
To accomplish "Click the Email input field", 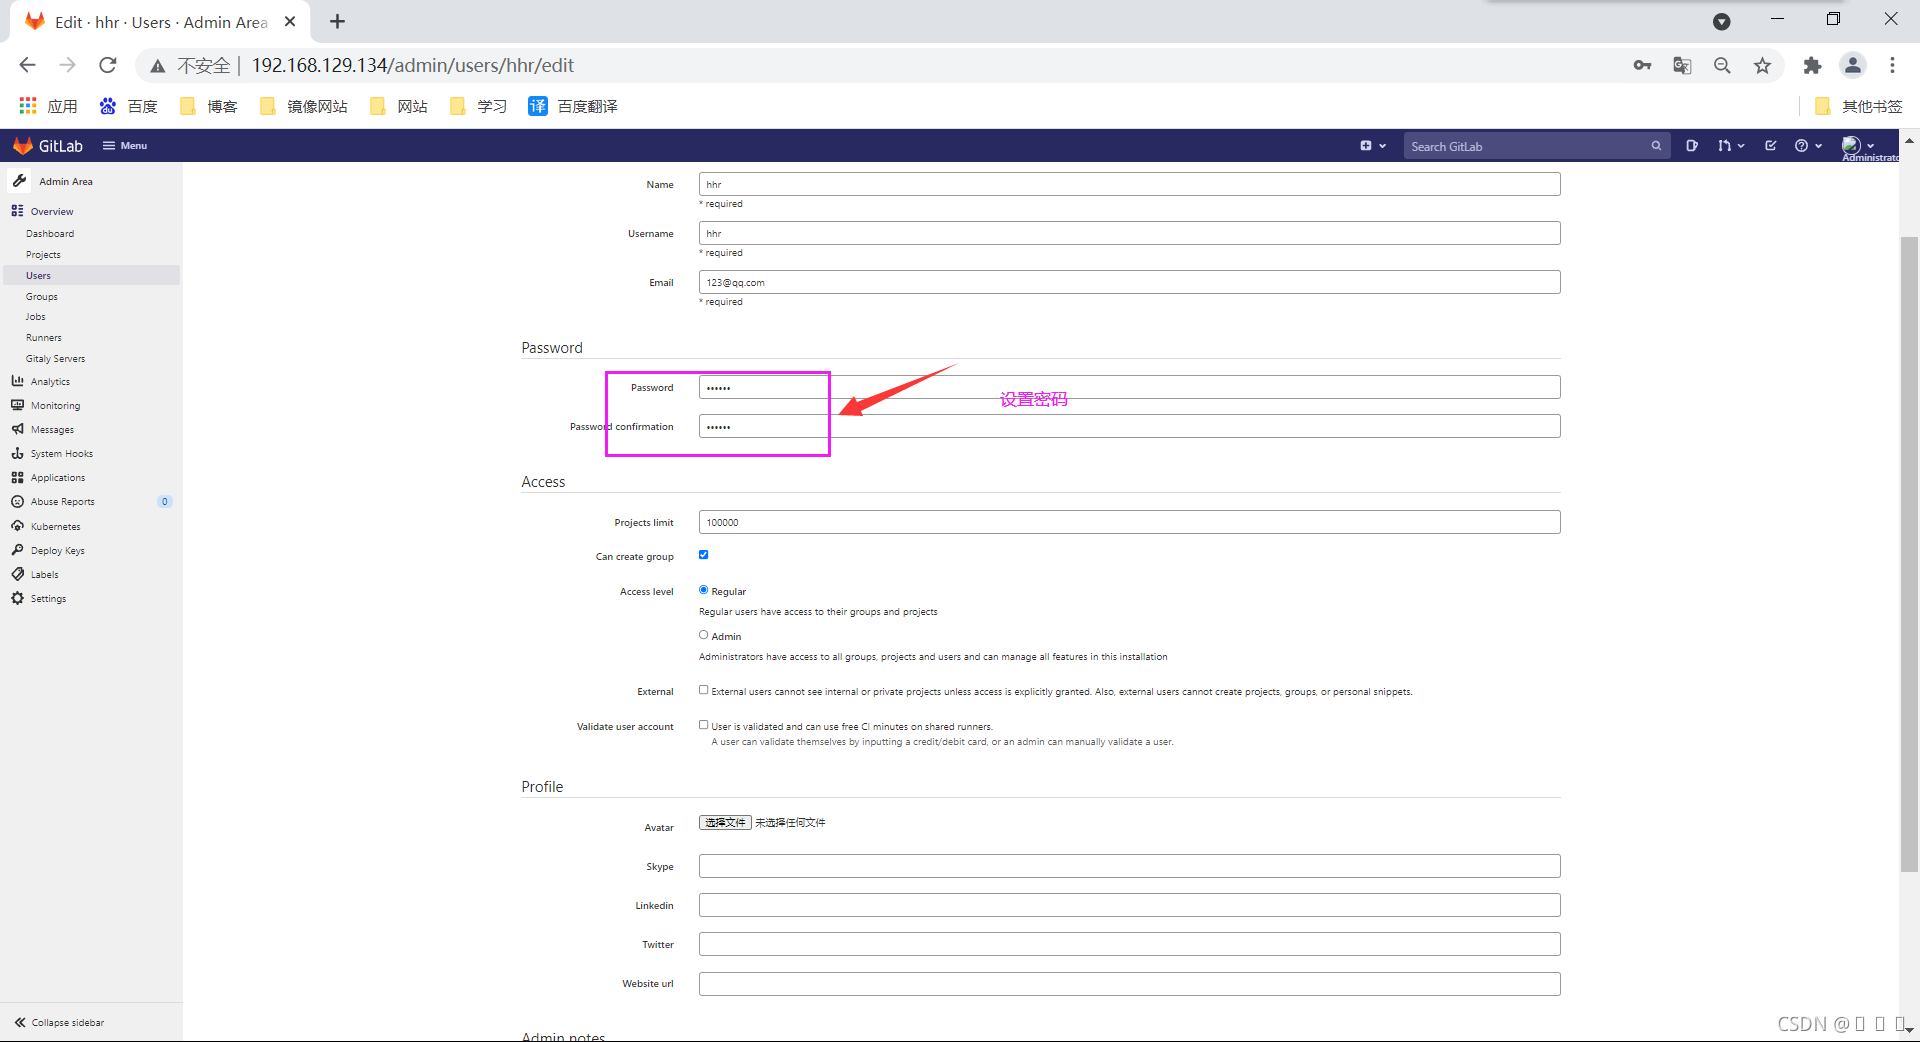I will (1129, 282).
